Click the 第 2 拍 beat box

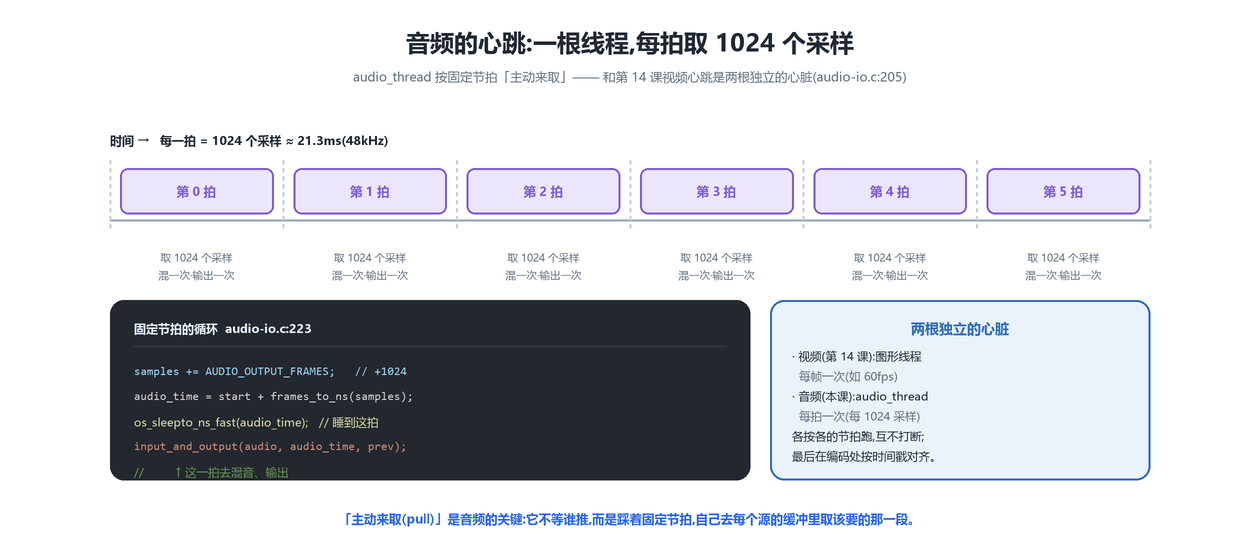tap(543, 191)
